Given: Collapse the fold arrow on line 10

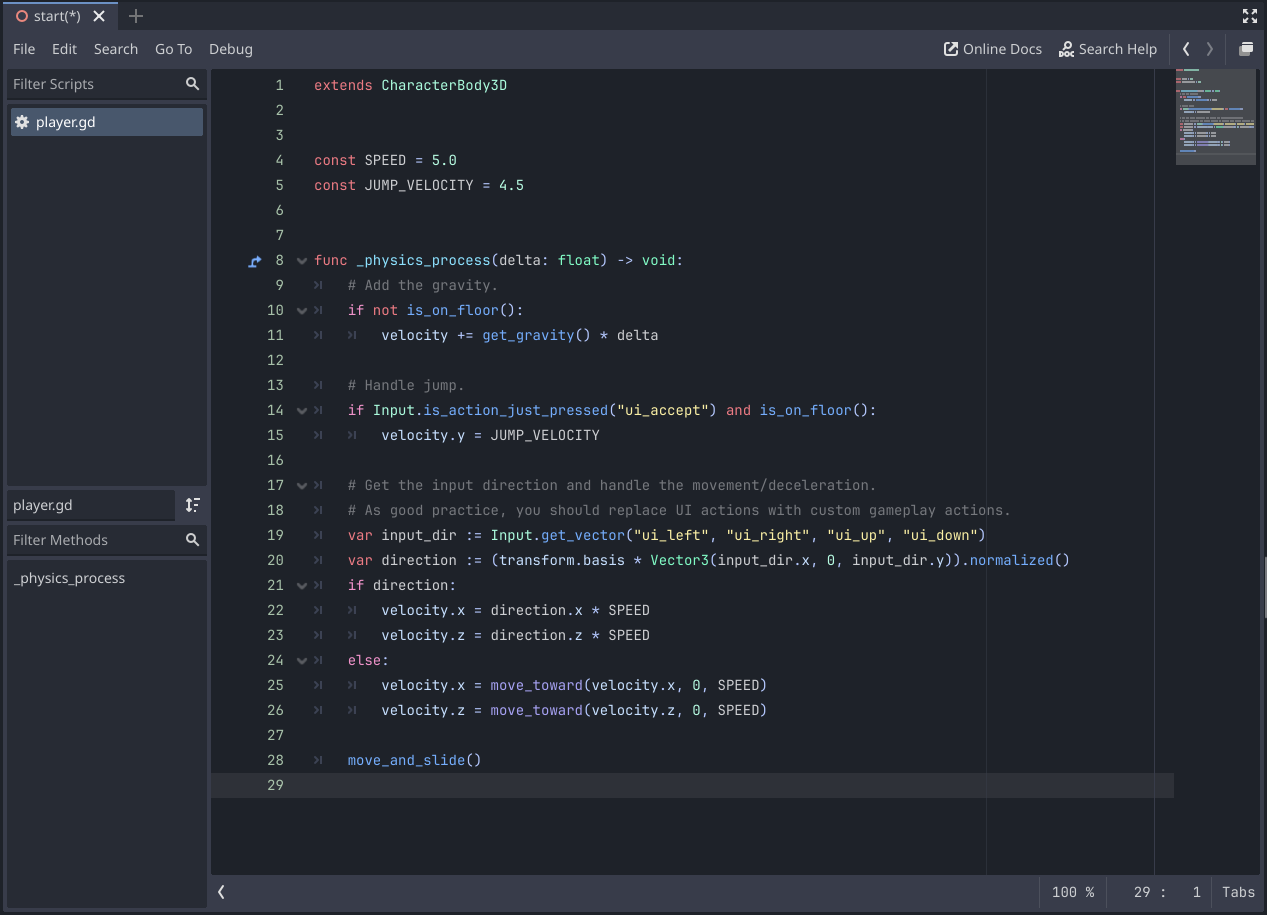Looking at the screenshot, I should [301, 310].
